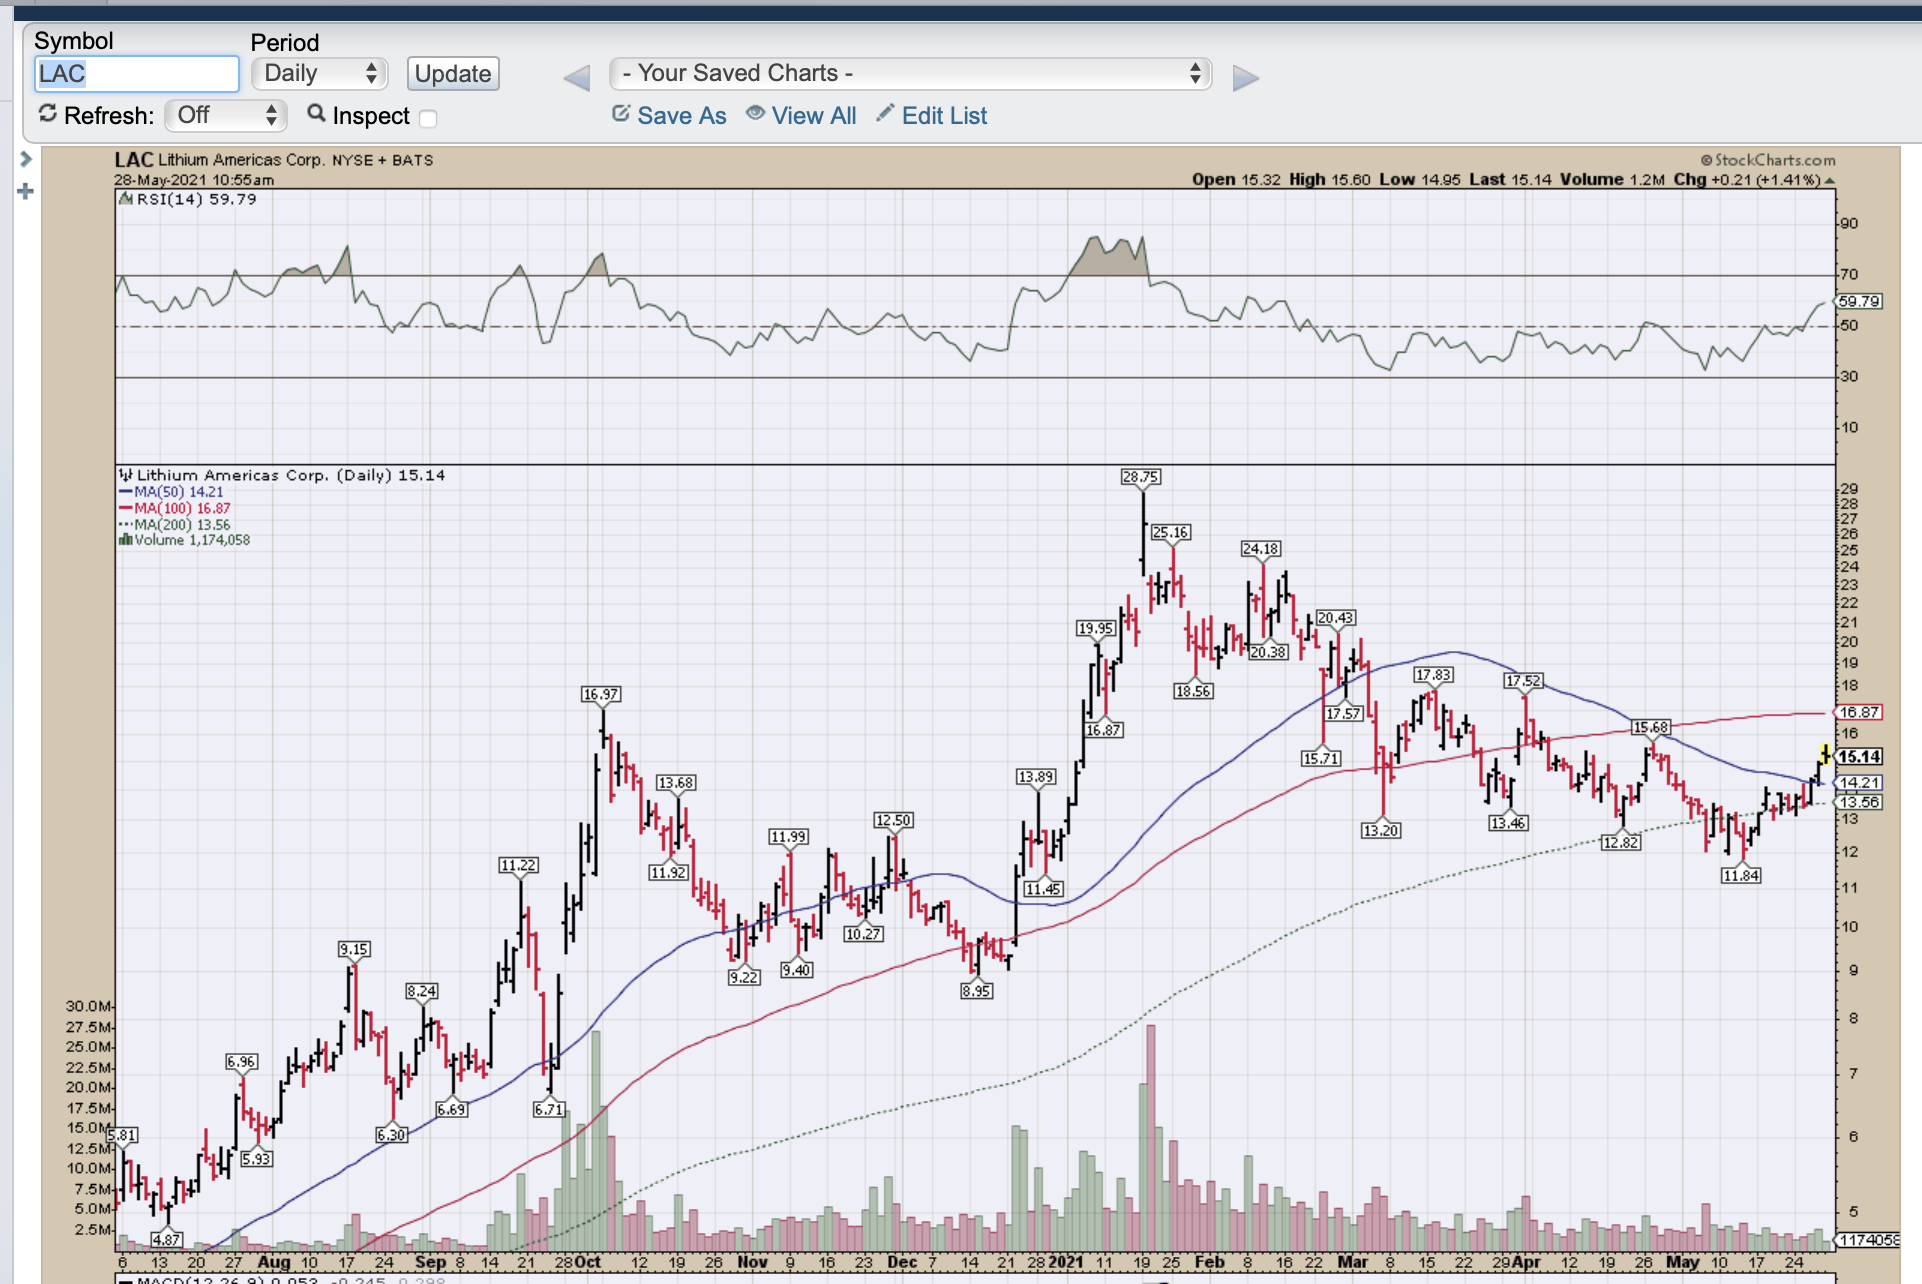Click the 24.18 February high label
The width and height of the screenshot is (1922, 1284).
pyautogui.click(x=1261, y=548)
